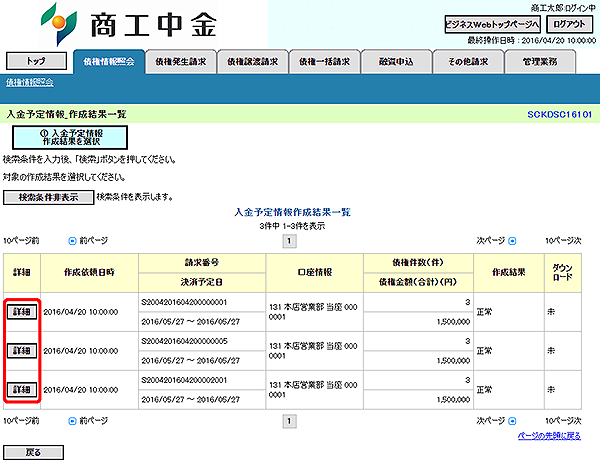This screenshot has width=600, height=468.
Task: Click the 商工中金 logo
Action: pos(129,24)
